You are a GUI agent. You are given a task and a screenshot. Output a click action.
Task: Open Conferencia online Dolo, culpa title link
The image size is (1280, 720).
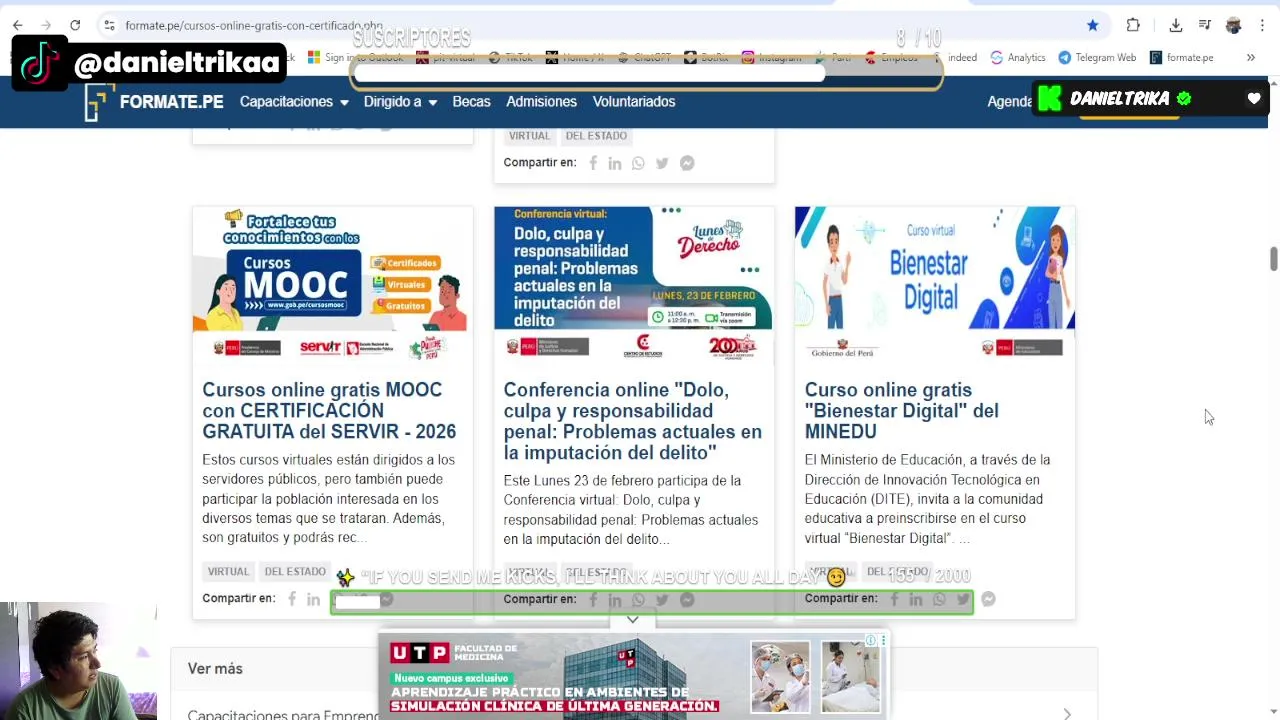point(633,421)
